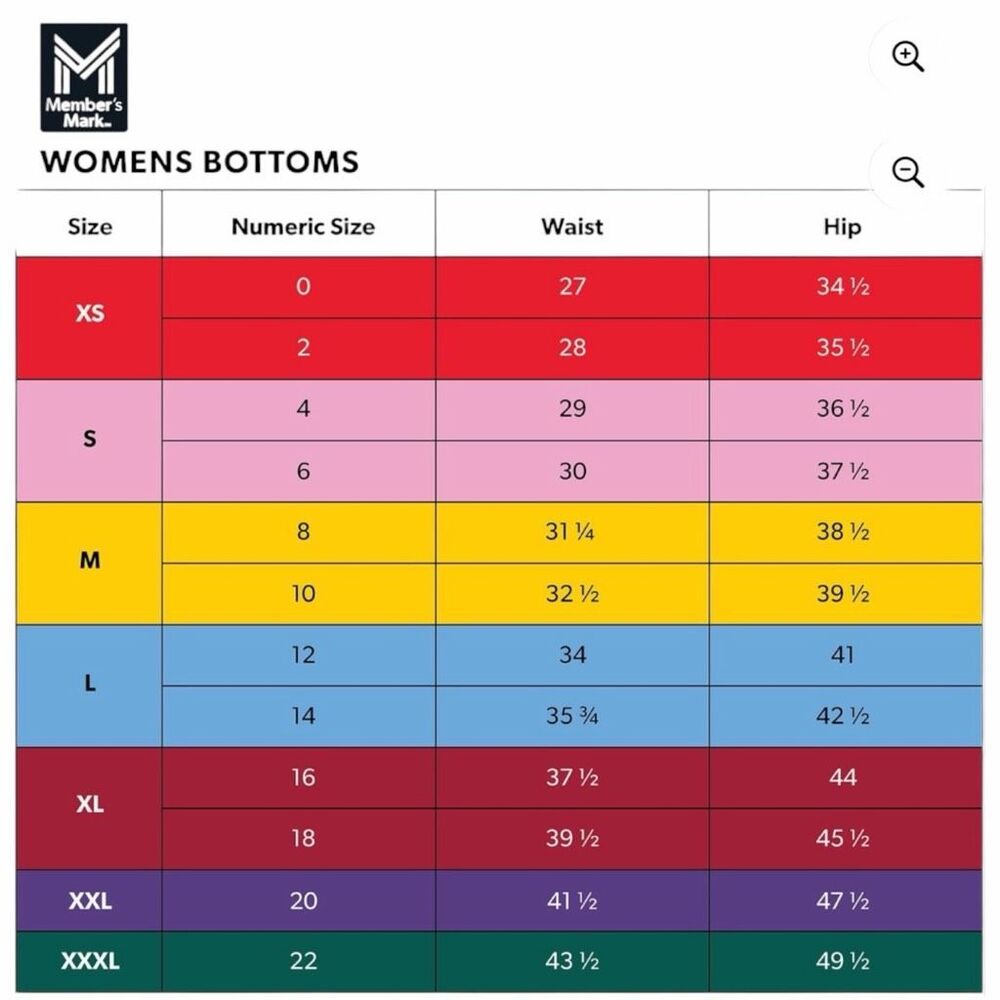
Task: Select the waist value 31 ¼
Action: 570,532
